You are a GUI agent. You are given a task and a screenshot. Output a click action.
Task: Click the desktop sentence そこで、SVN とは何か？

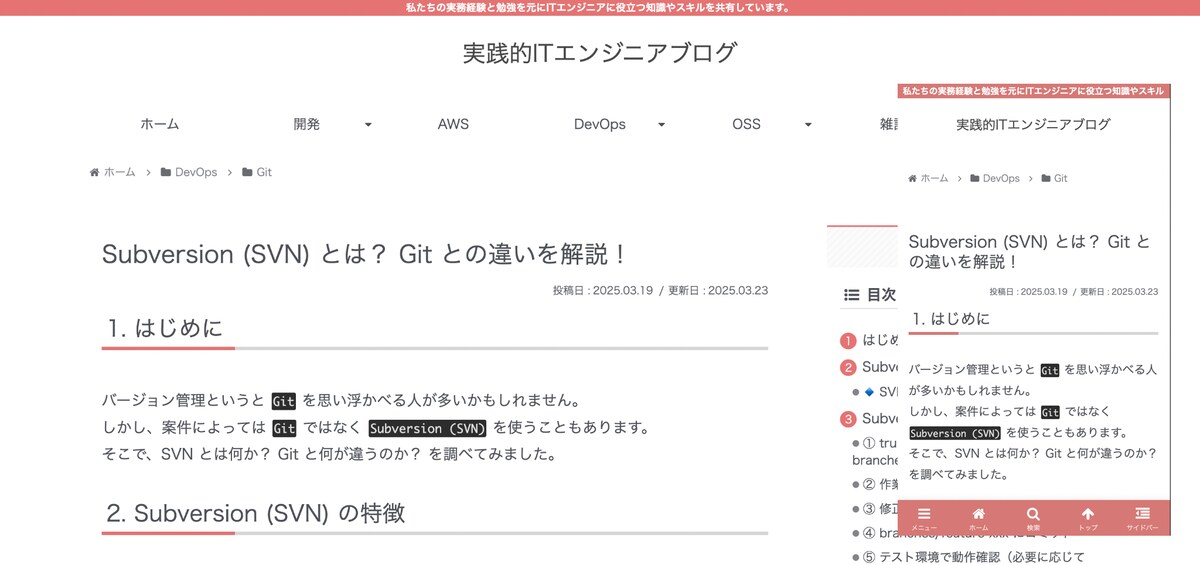329,454
